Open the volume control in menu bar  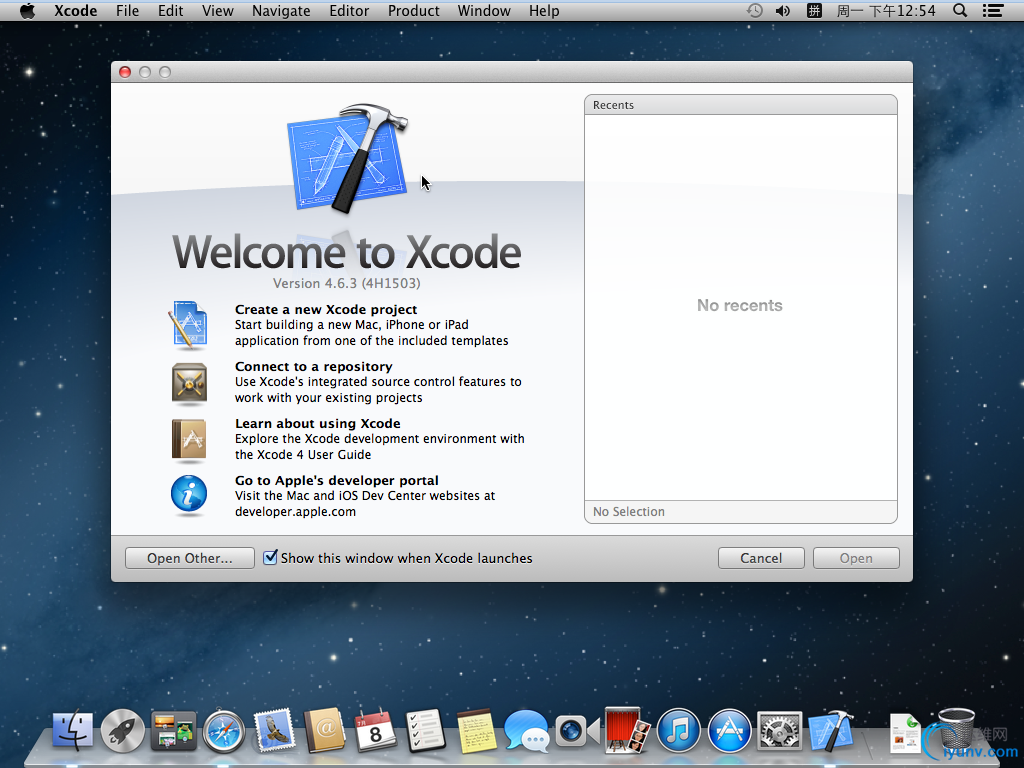pos(783,11)
